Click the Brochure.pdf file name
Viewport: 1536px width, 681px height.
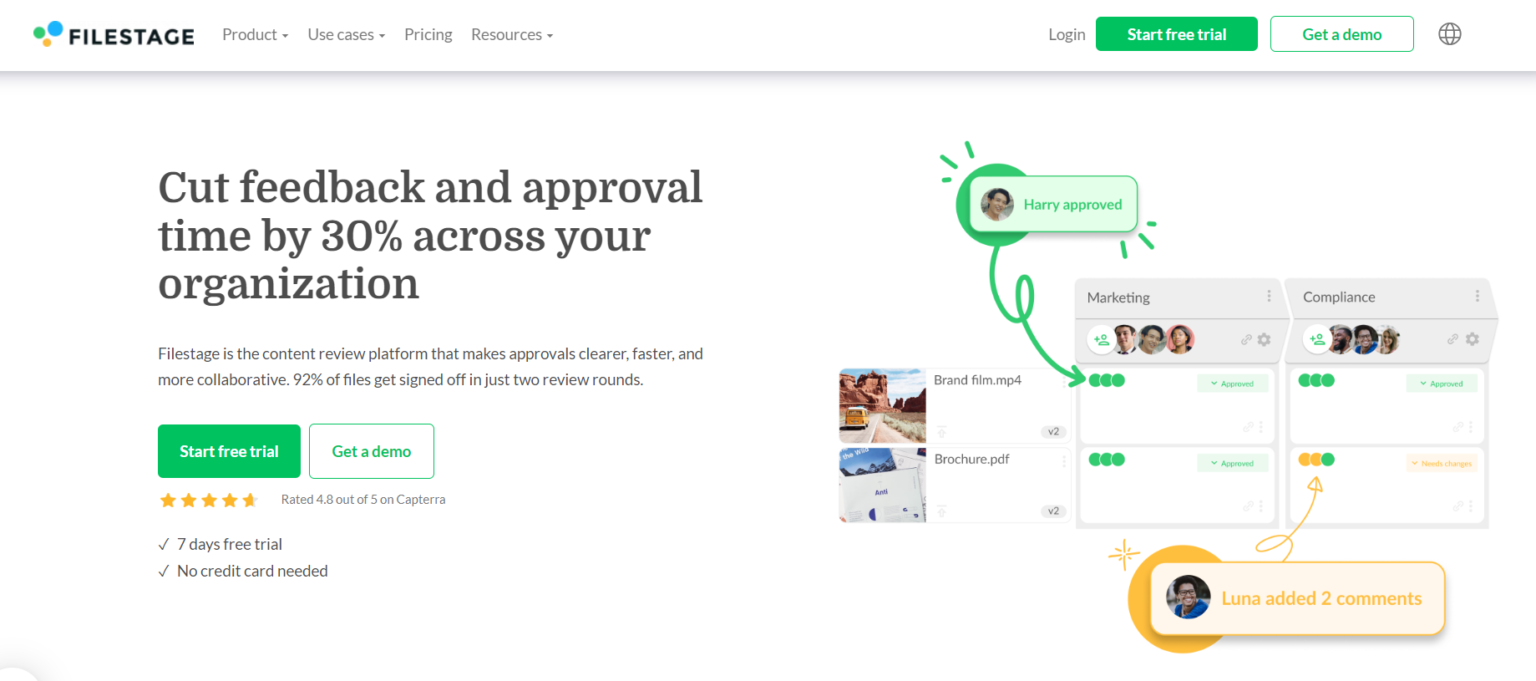pos(972,460)
